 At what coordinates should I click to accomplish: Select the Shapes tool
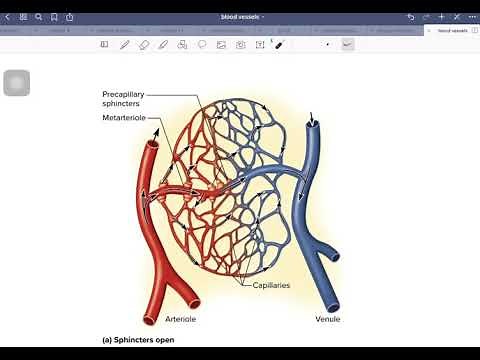(182, 45)
